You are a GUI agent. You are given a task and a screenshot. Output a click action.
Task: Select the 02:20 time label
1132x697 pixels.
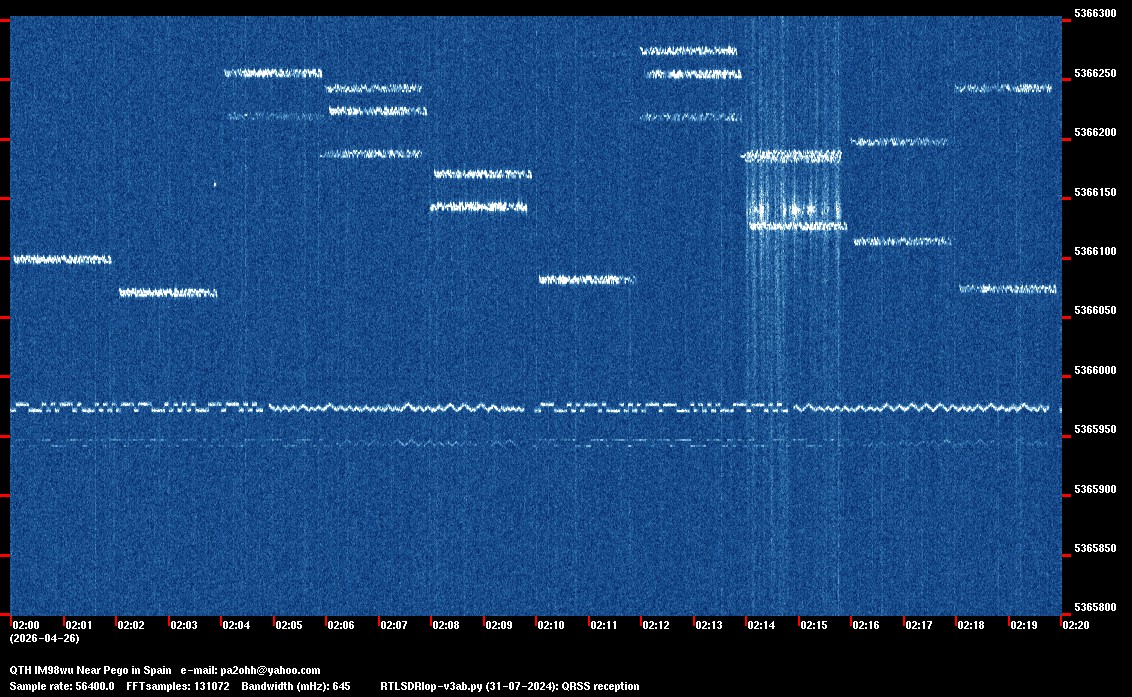1076,625
